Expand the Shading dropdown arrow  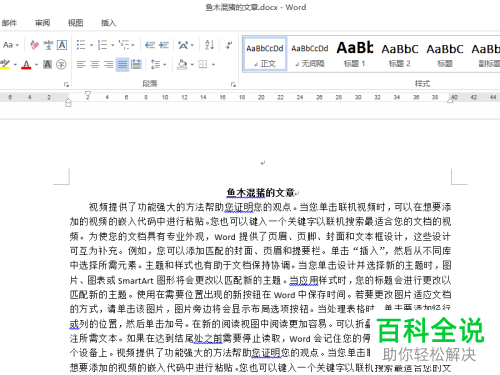(192, 64)
